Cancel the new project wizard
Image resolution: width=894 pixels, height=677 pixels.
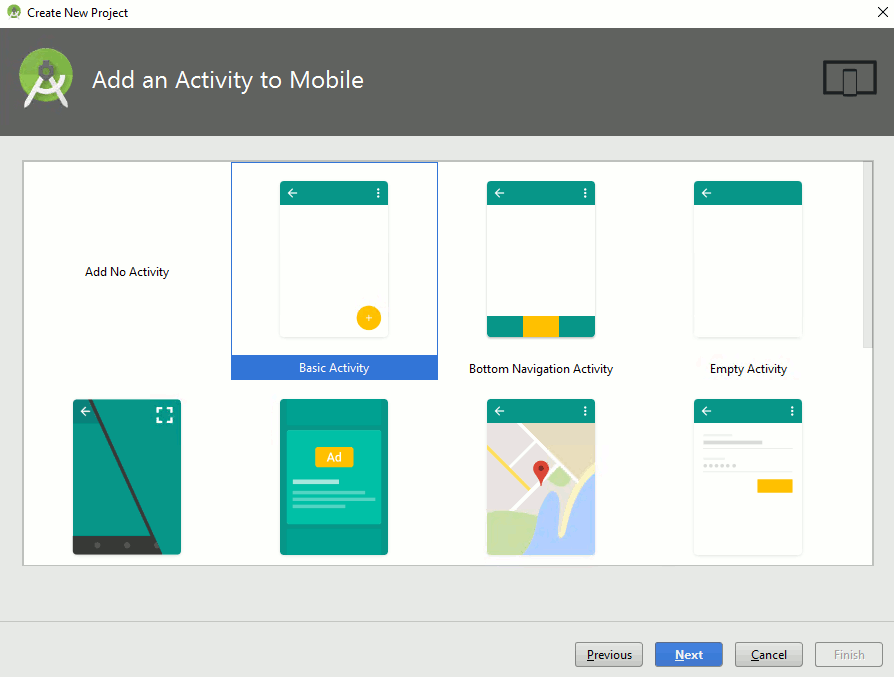point(769,655)
